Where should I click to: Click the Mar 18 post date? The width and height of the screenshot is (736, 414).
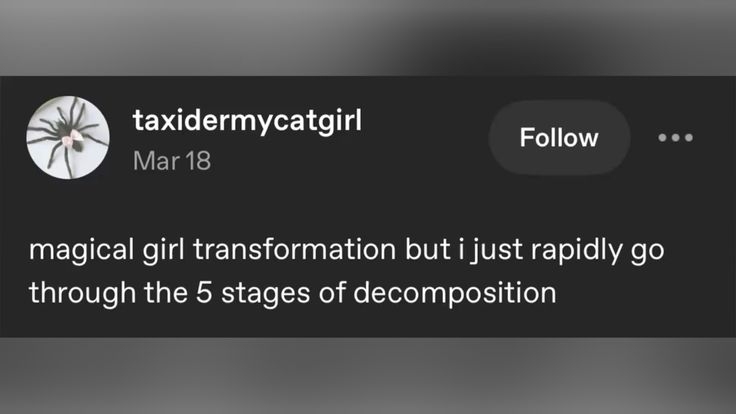[171, 160]
